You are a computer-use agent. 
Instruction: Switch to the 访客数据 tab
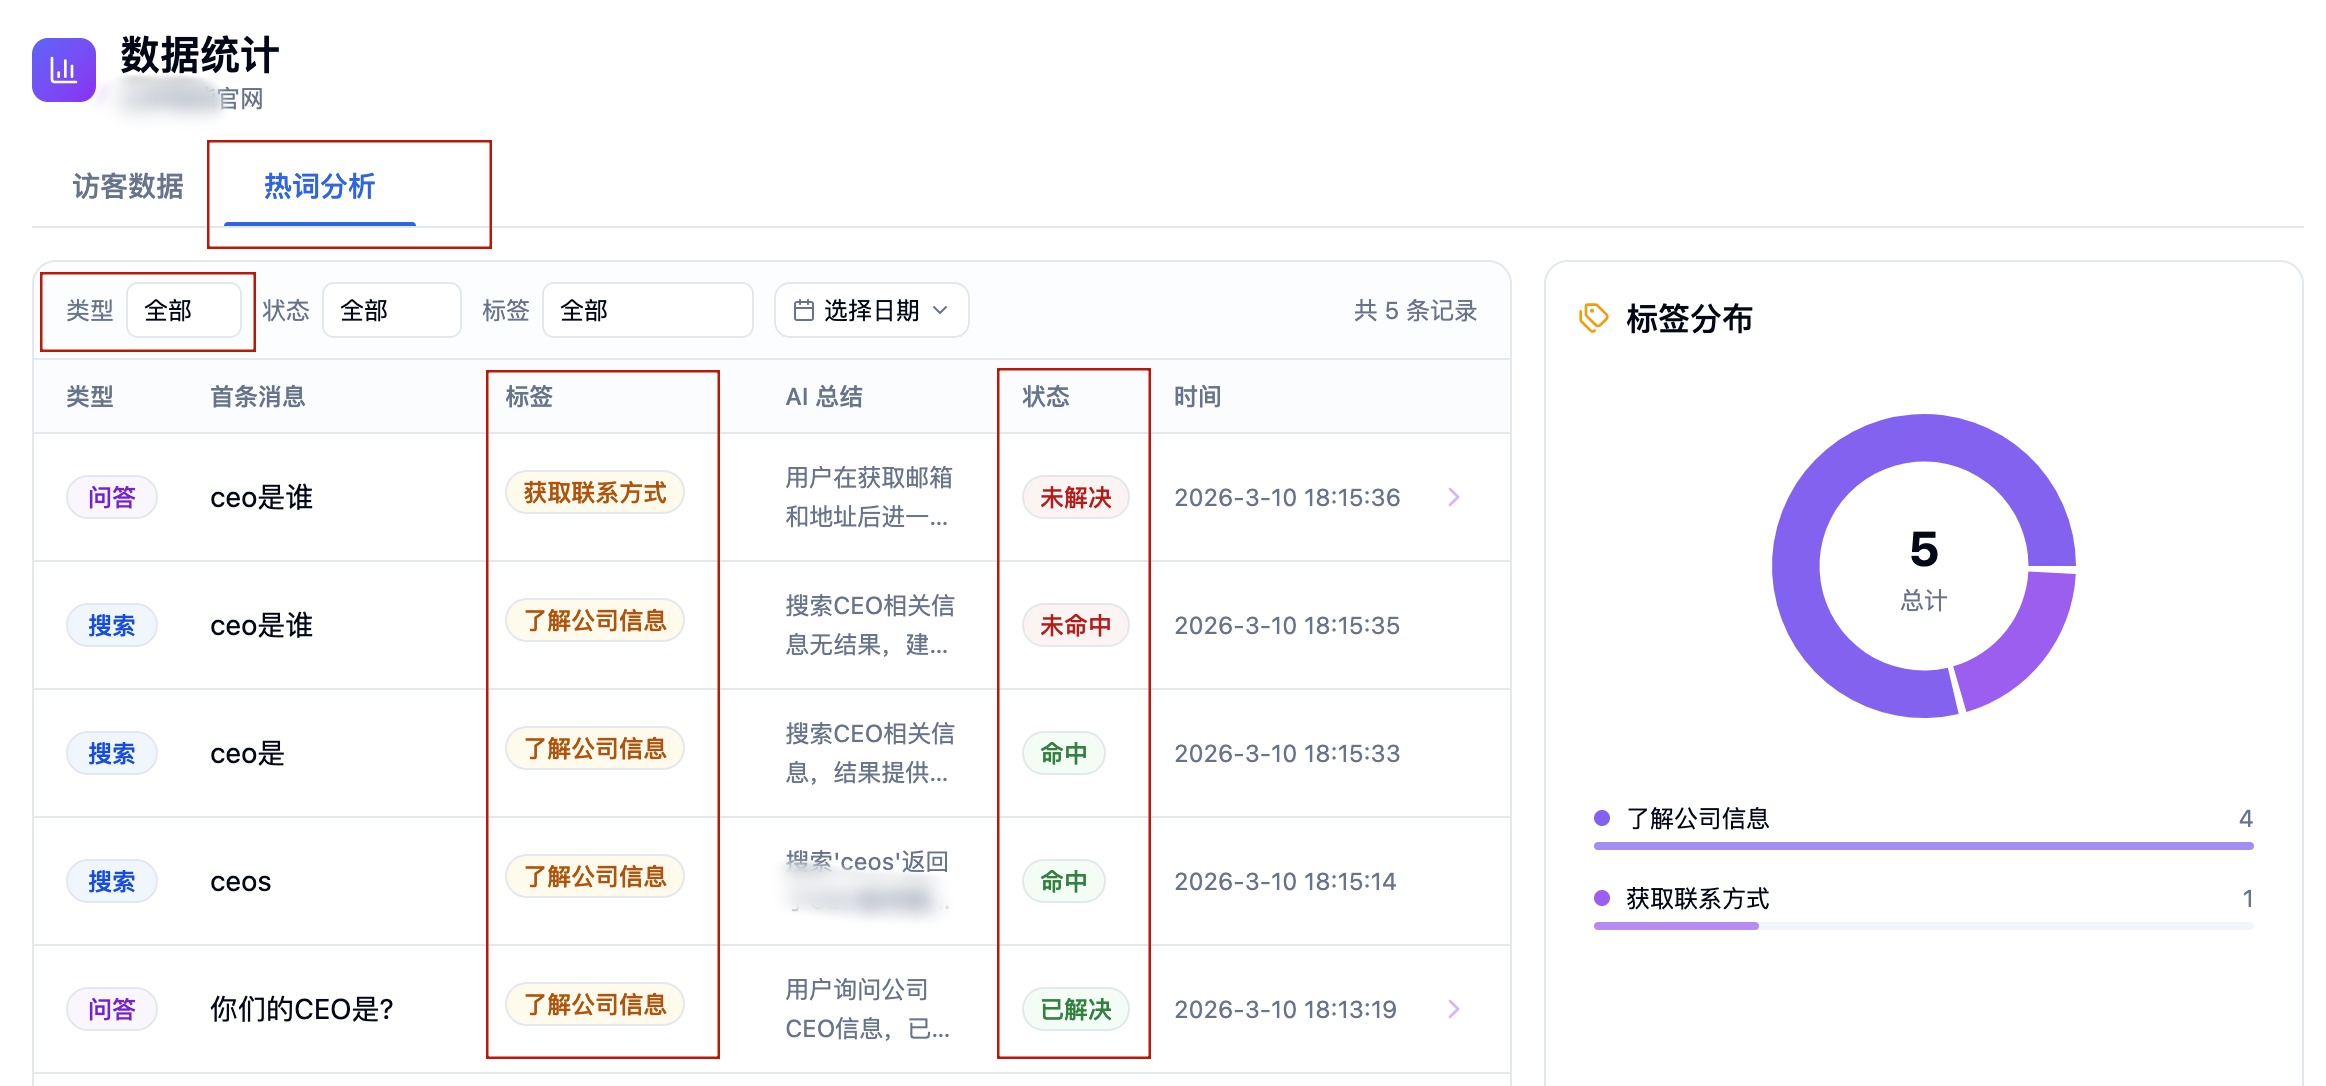point(128,186)
